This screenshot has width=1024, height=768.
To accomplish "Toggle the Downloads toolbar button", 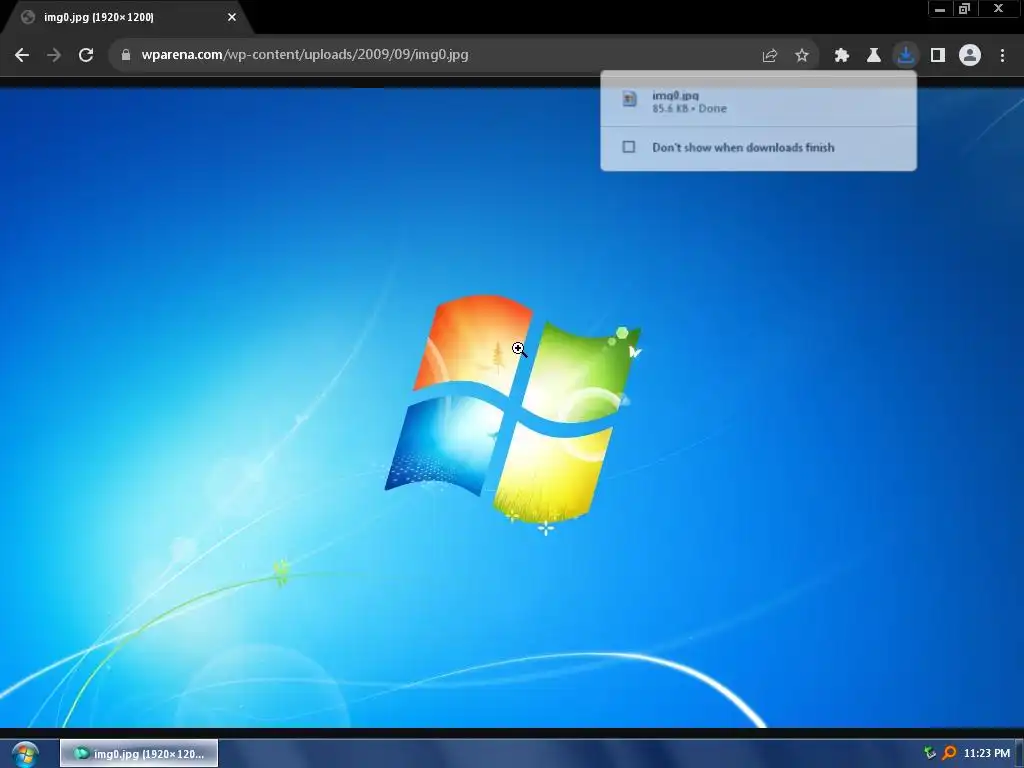I will (x=906, y=56).
